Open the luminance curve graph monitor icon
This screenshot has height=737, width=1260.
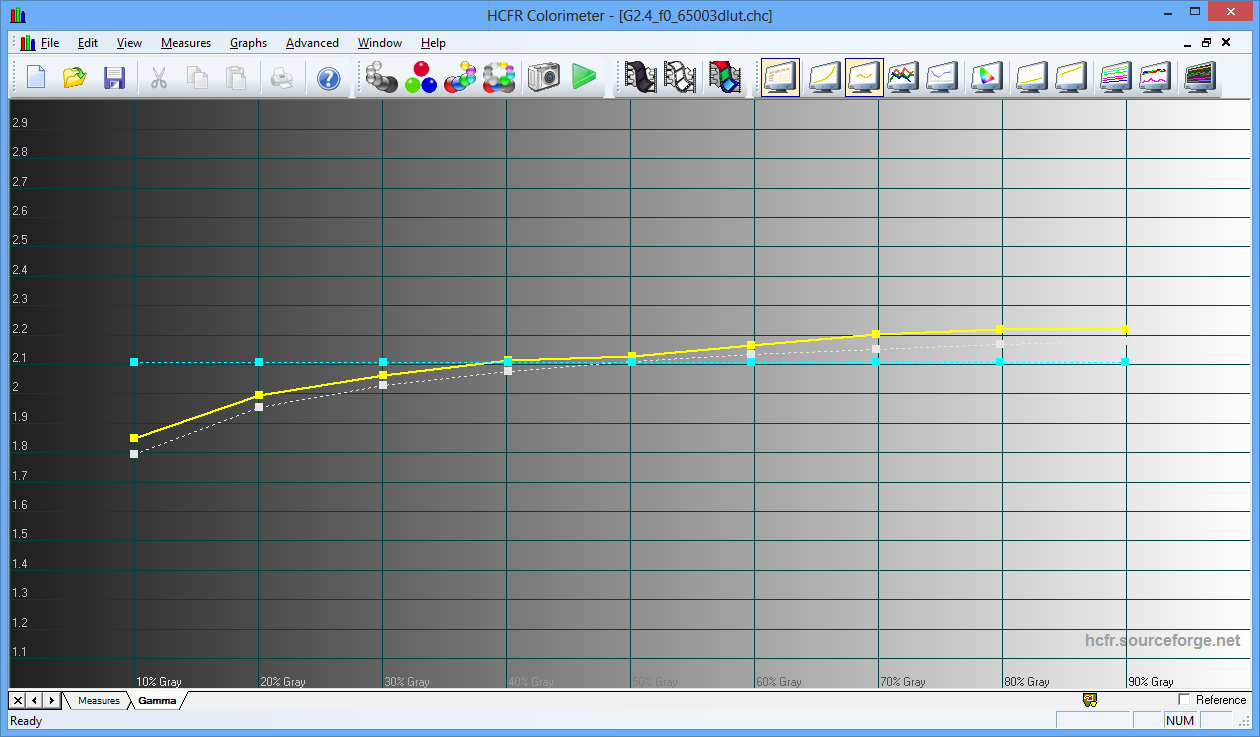click(x=823, y=77)
